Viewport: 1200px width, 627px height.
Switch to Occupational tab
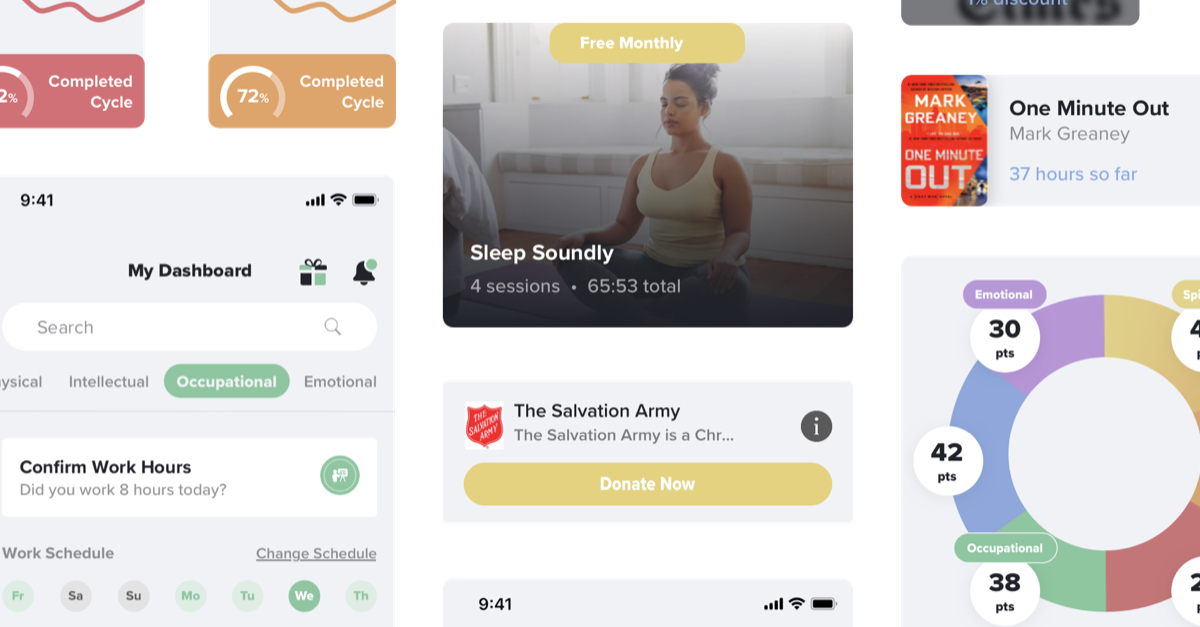click(x=226, y=381)
